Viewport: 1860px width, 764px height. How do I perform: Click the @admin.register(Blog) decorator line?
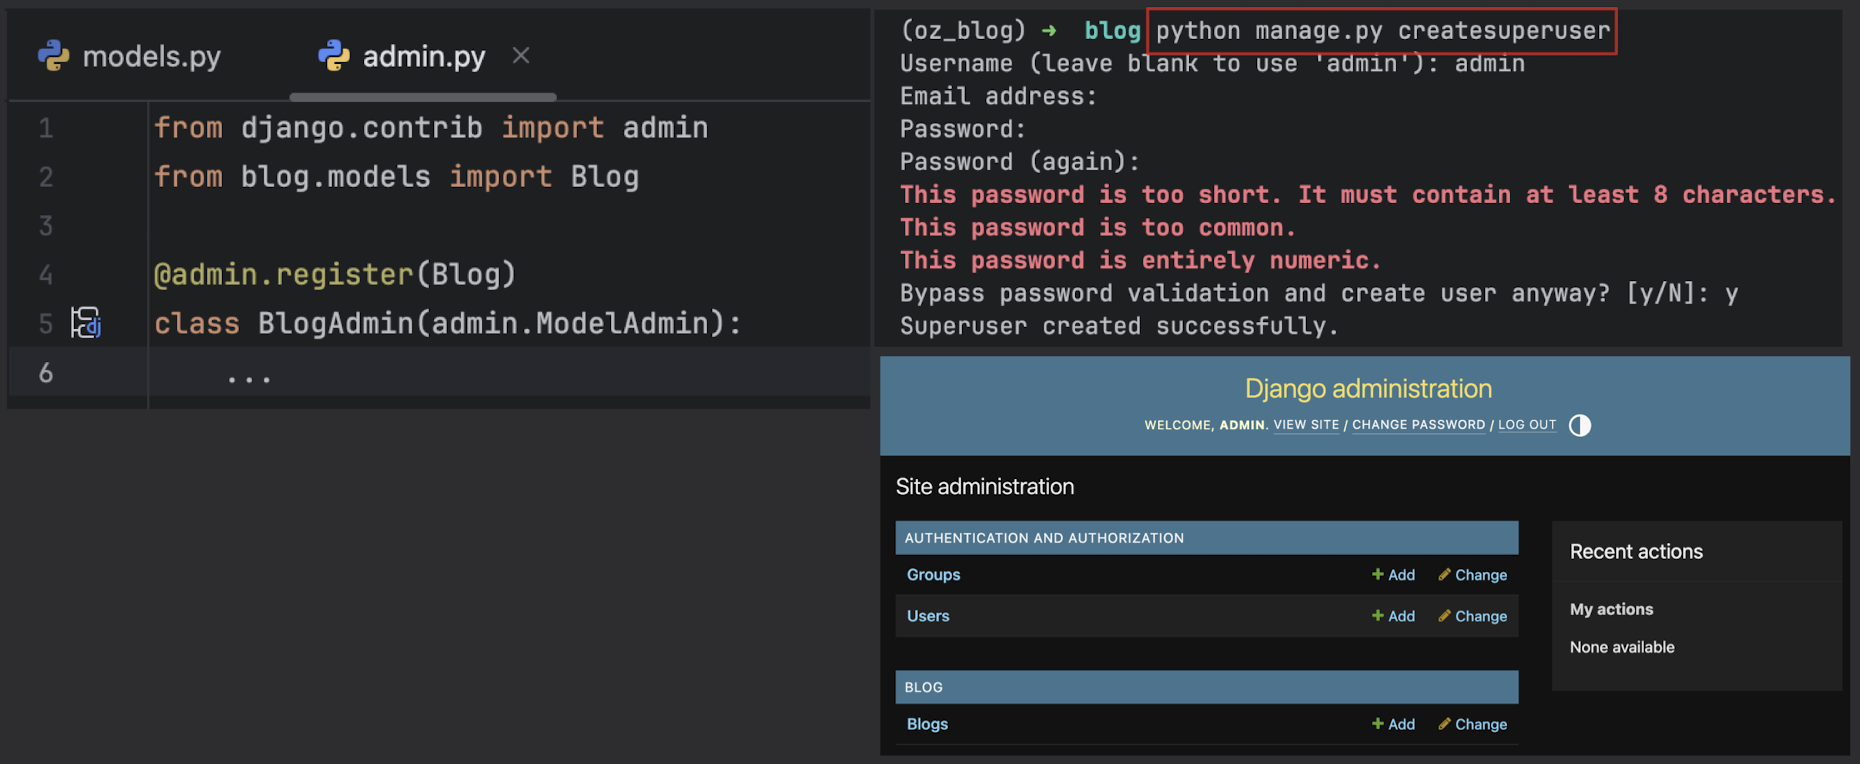(x=335, y=274)
